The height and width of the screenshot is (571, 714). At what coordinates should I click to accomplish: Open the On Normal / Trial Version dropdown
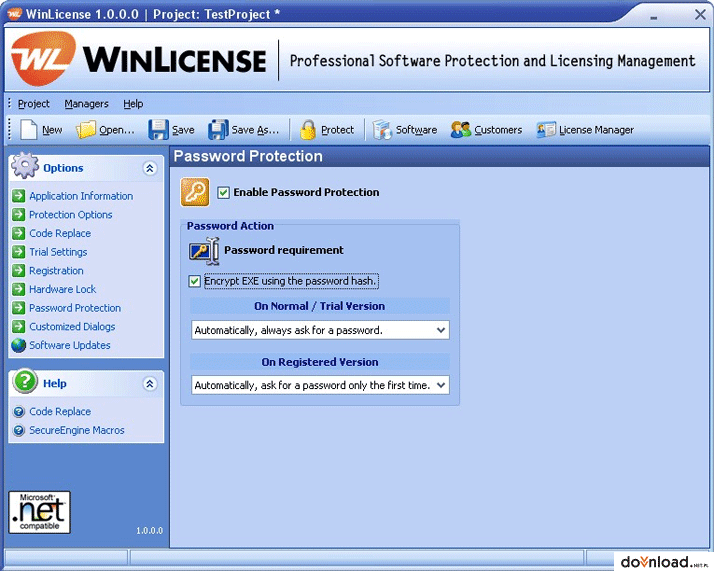(x=320, y=330)
